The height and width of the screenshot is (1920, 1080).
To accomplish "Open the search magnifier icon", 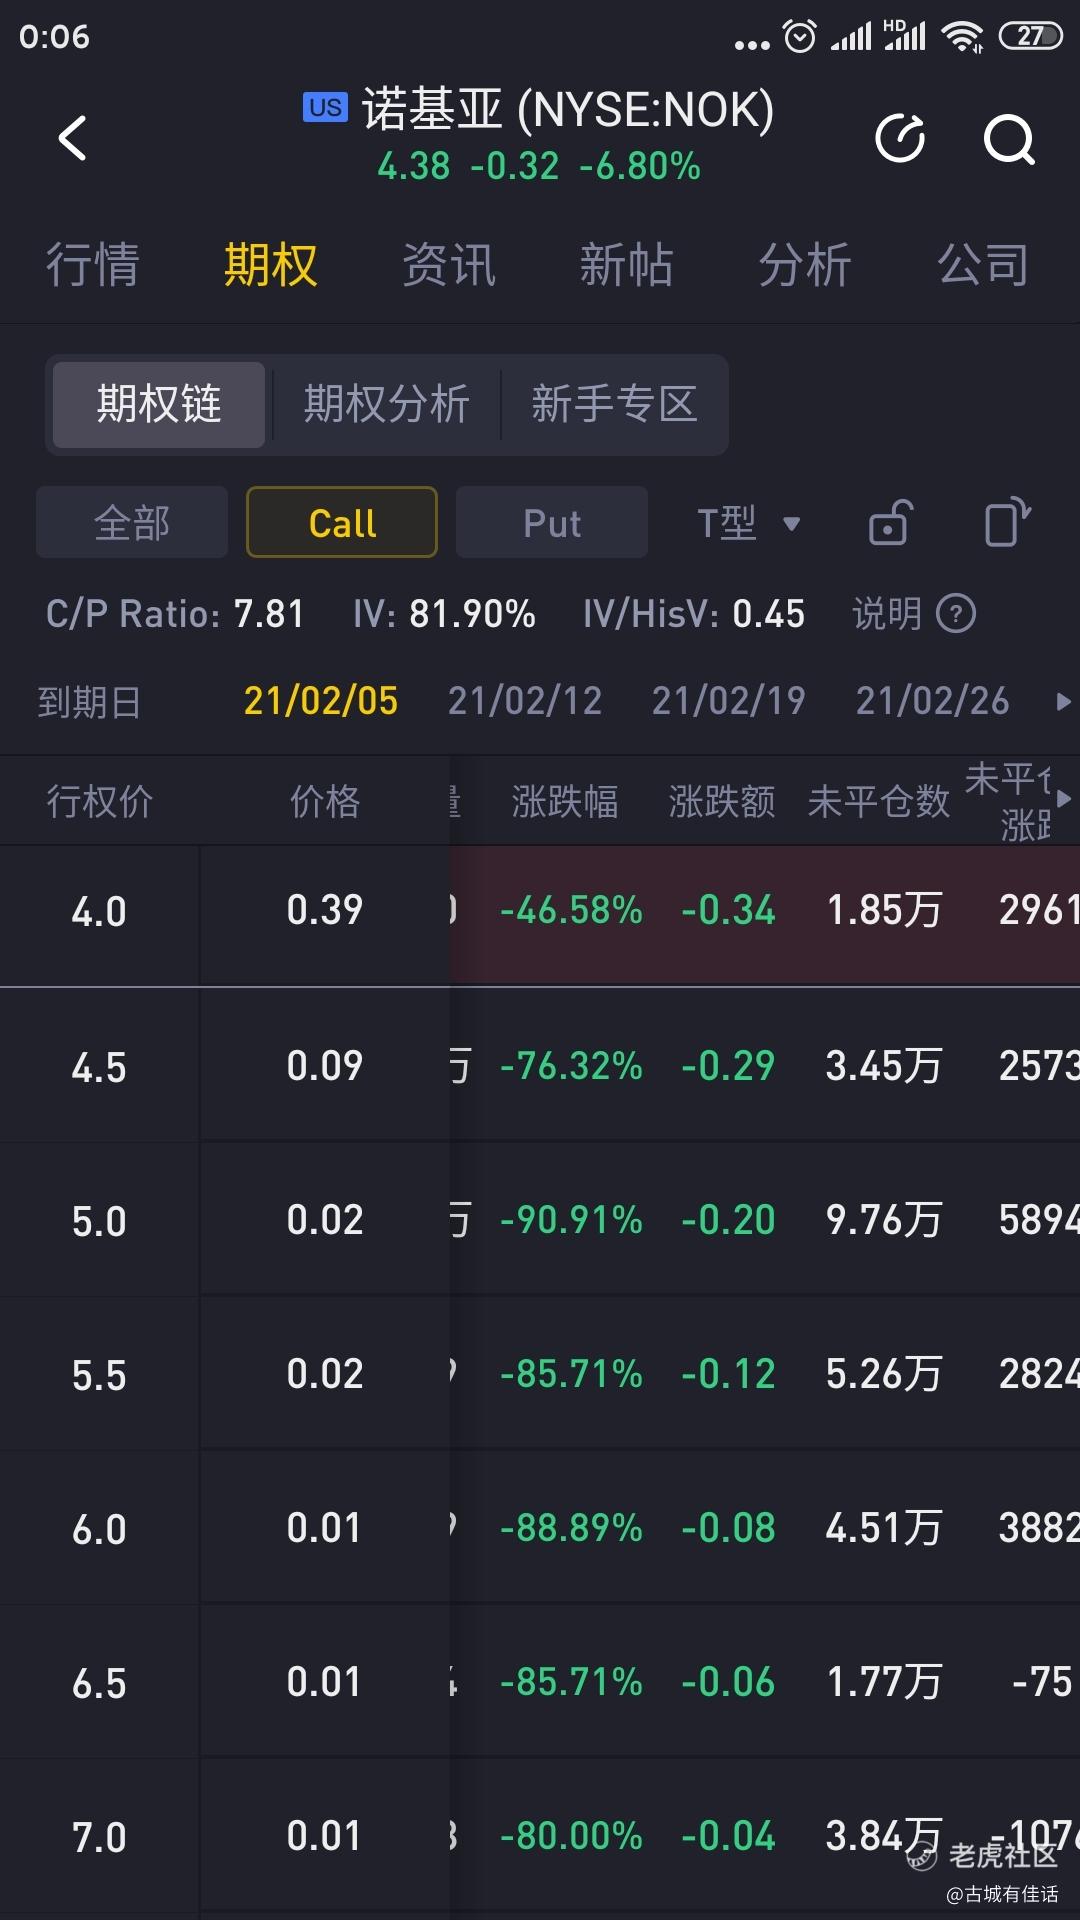I will point(1008,138).
